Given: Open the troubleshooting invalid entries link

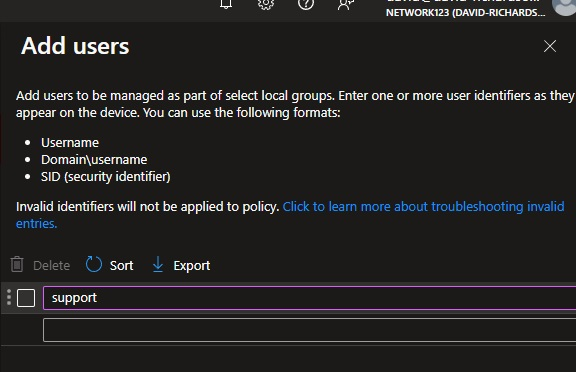Looking at the screenshot, I should click(x=423, y=207).
